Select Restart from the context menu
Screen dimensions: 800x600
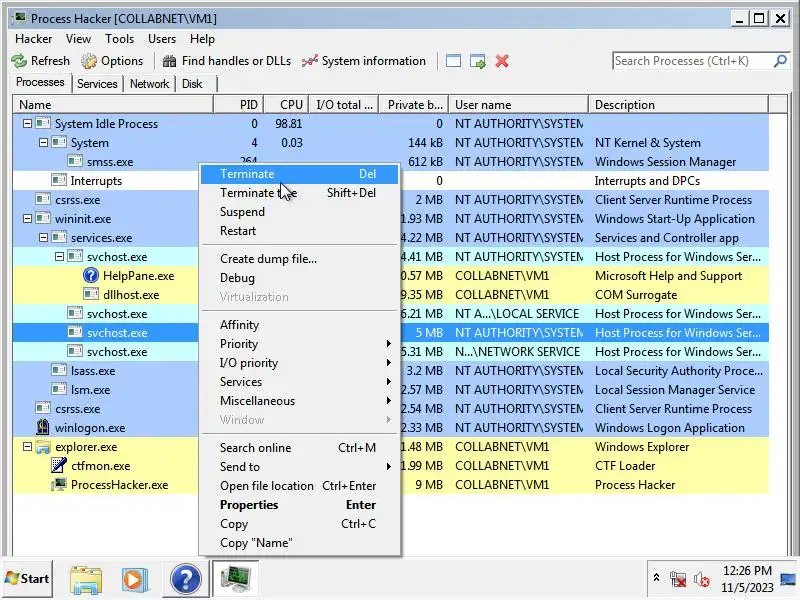(299, 231)
